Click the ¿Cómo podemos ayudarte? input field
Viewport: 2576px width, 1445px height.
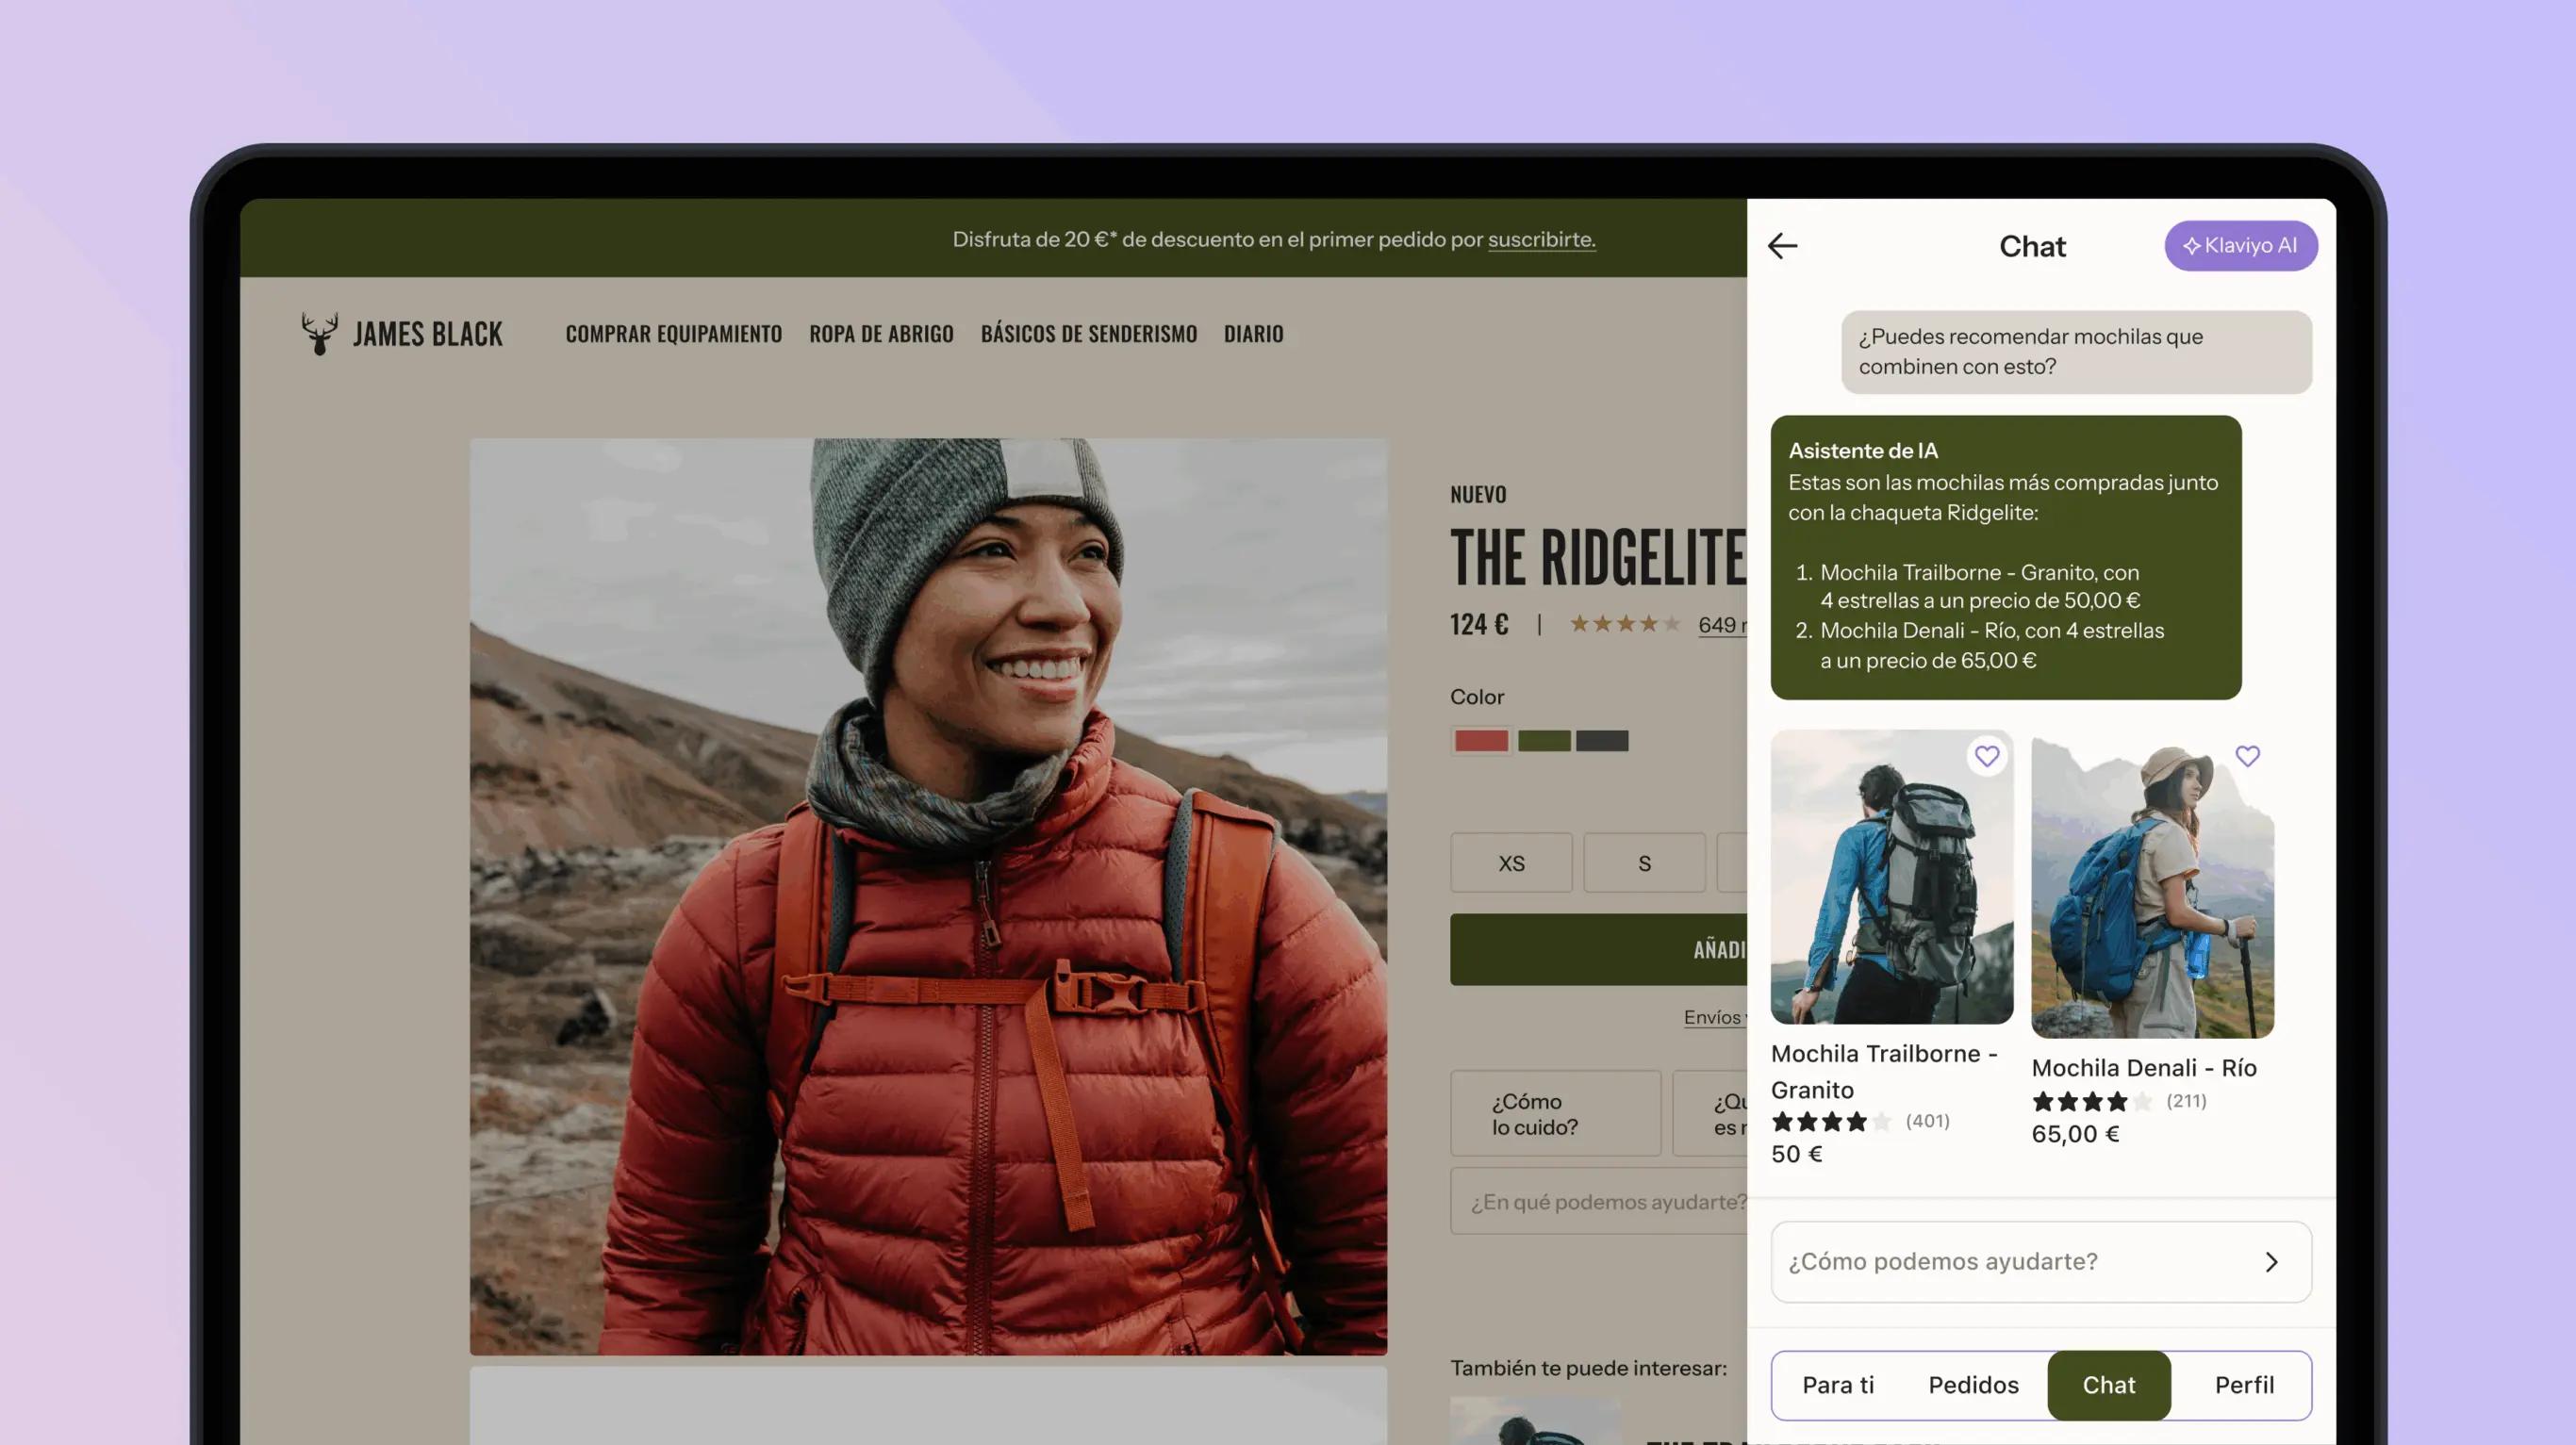(x=2040, y=1262)
